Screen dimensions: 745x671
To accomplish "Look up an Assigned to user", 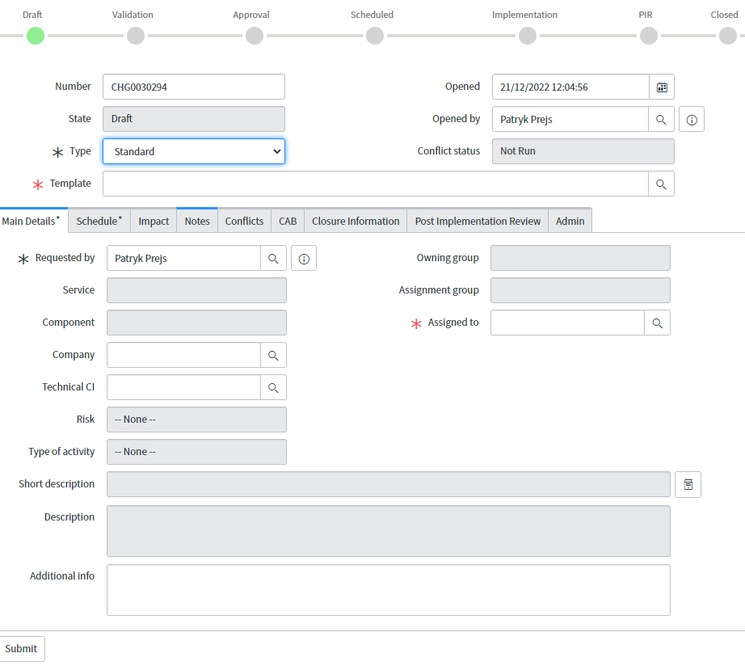I will click(657, 323).
